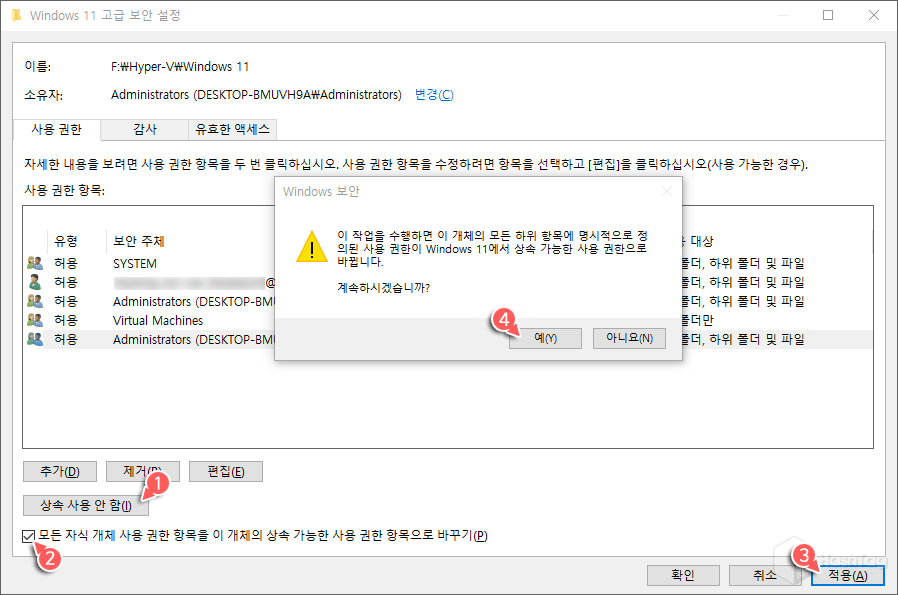898x595 pixels.
Task: Click the warning icon in the Windows 보안 dialog
Action: [312, 247]
